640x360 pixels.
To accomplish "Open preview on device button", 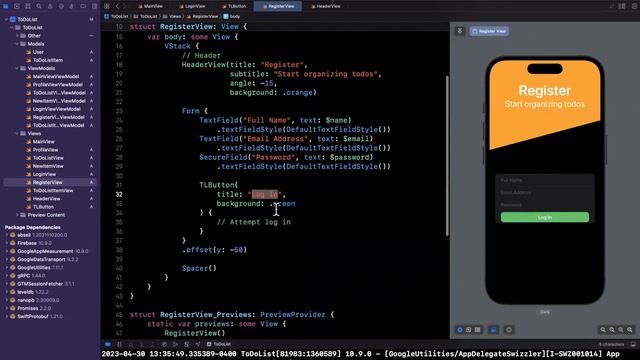I will coord(509,329).
